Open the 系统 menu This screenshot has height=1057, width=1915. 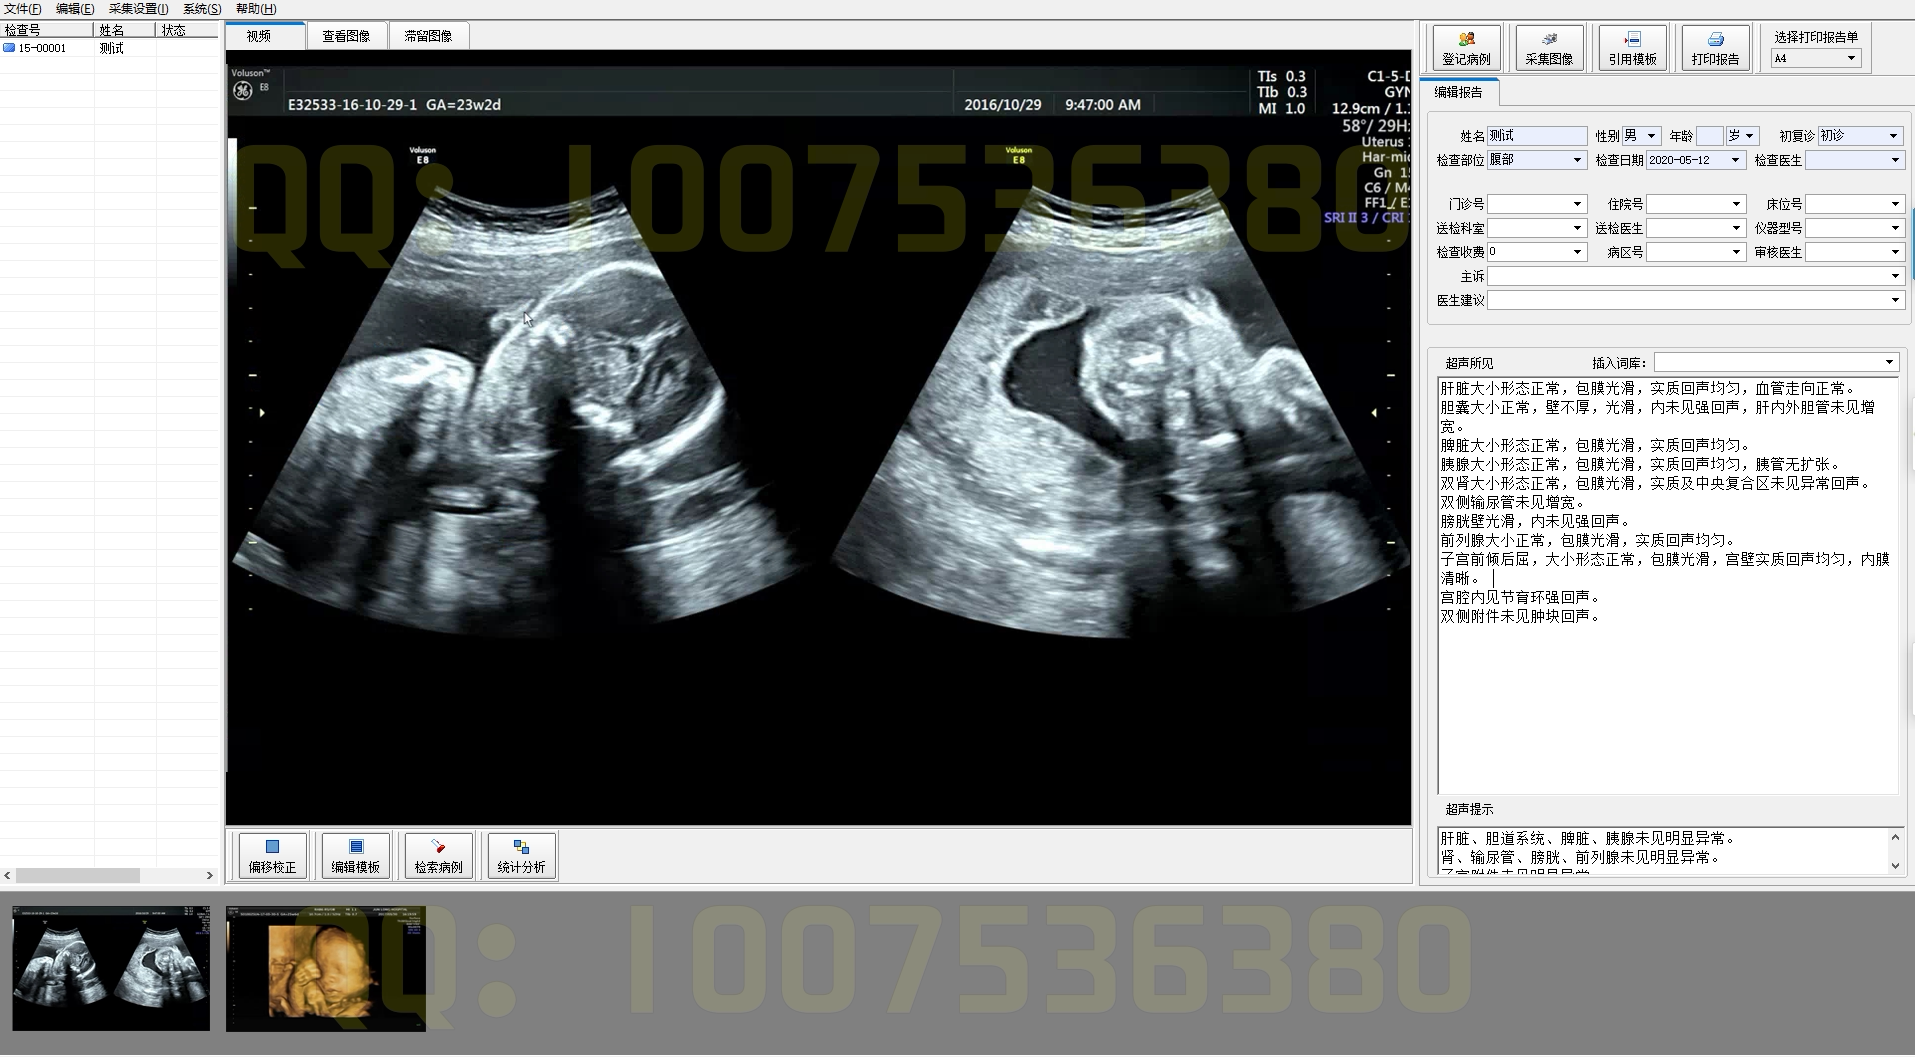coord(200,8)
